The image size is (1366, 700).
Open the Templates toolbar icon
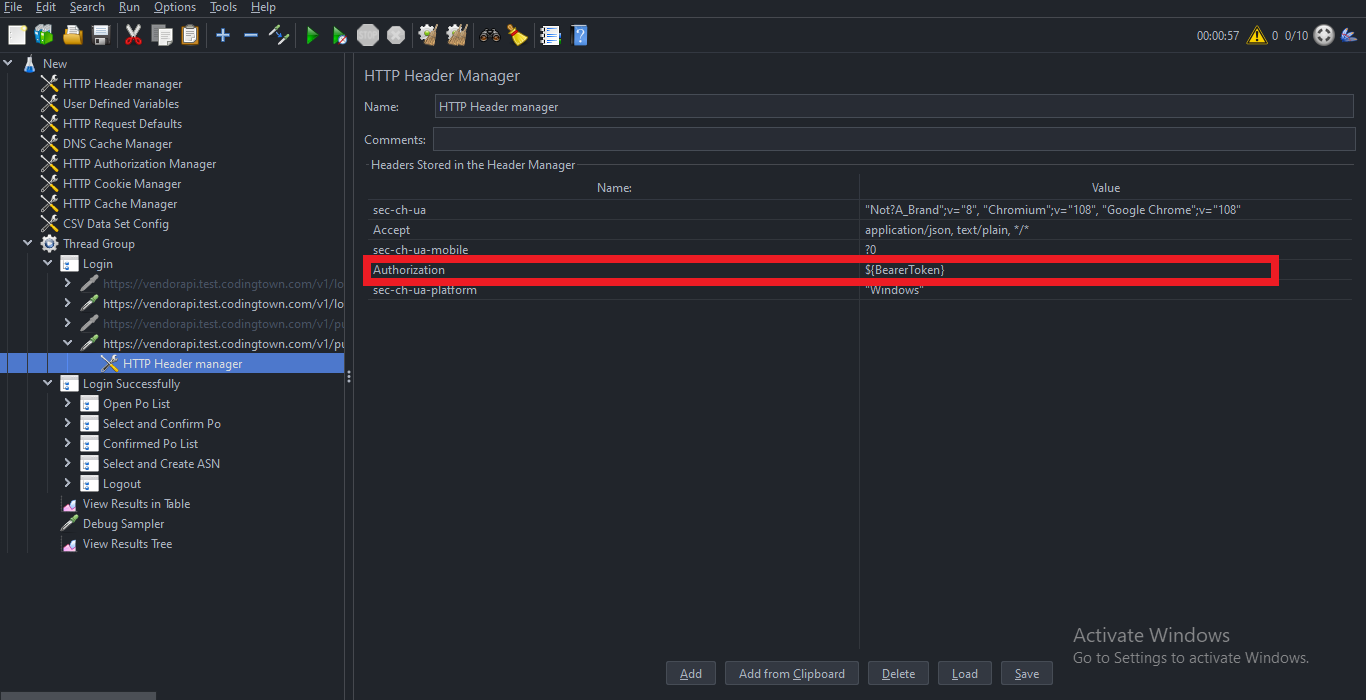coord(44,35)
